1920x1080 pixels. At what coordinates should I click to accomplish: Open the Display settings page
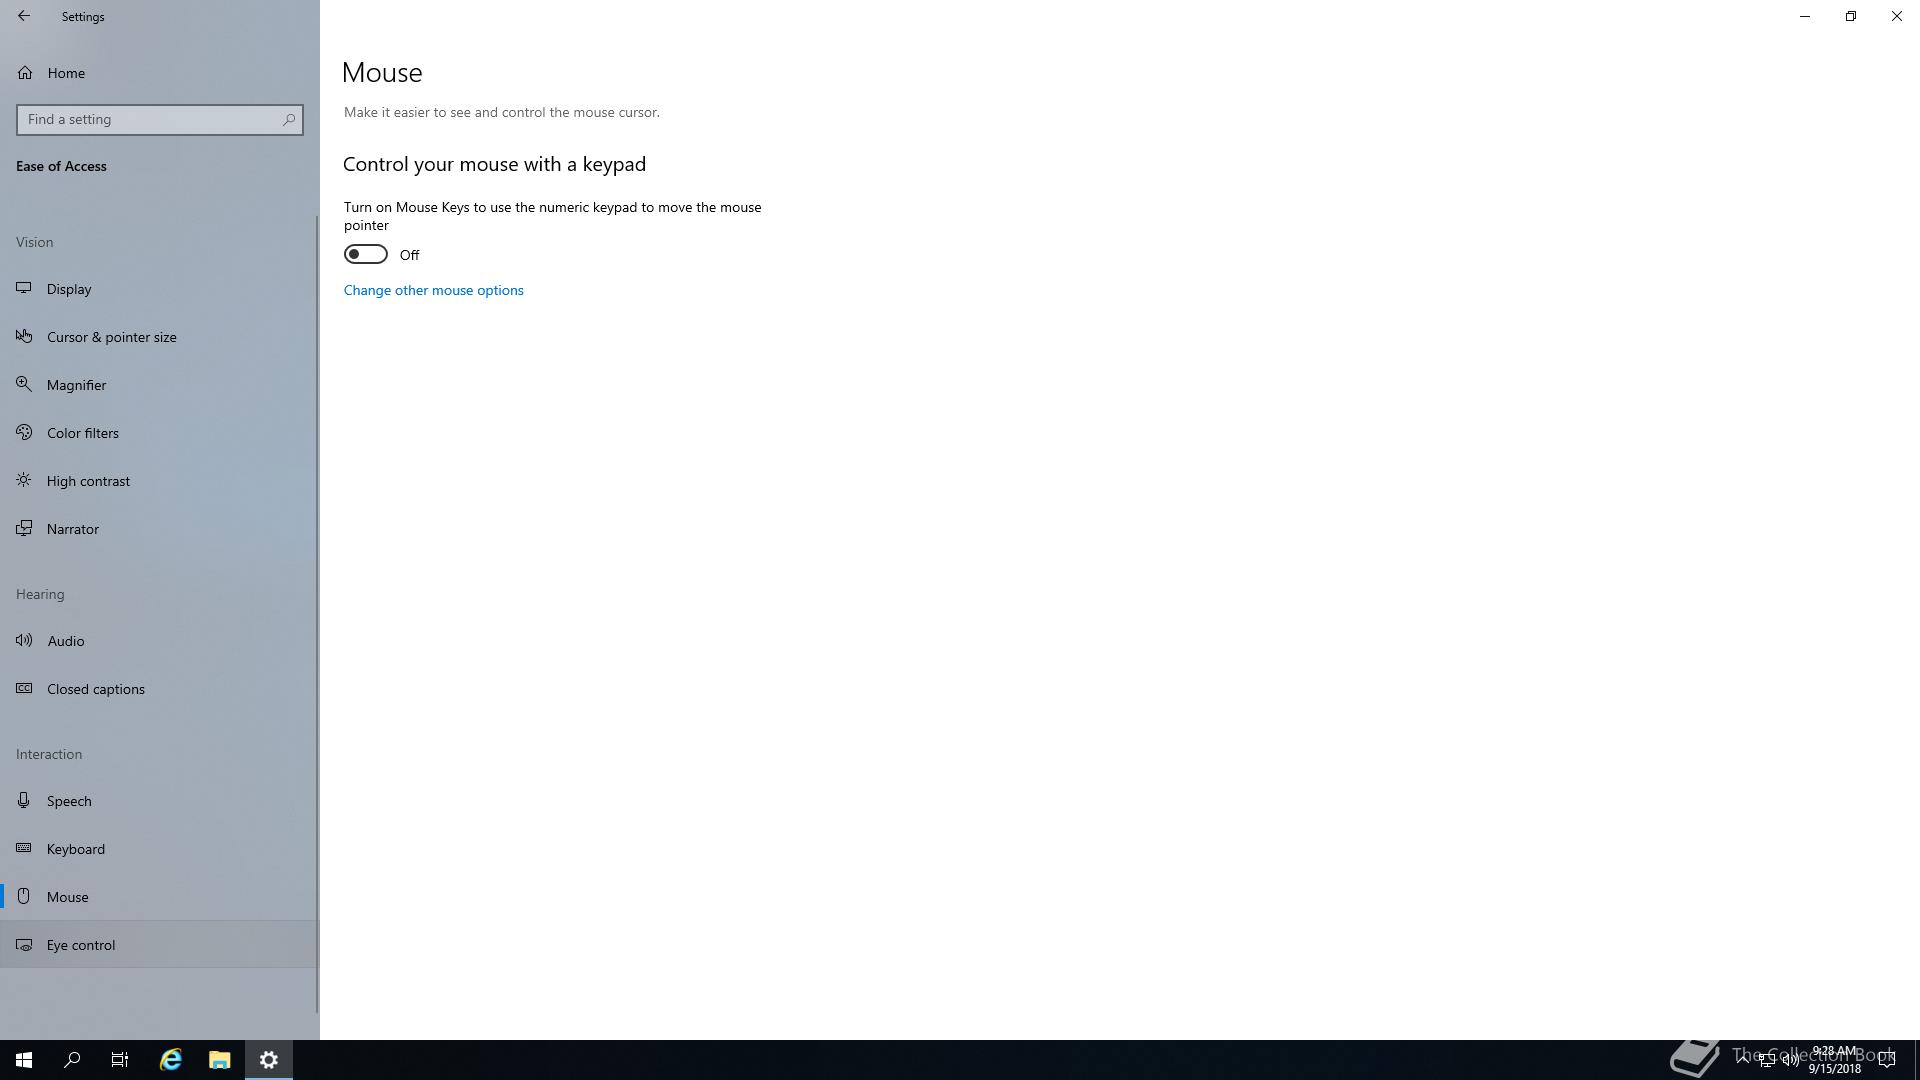tap(160, 289)
